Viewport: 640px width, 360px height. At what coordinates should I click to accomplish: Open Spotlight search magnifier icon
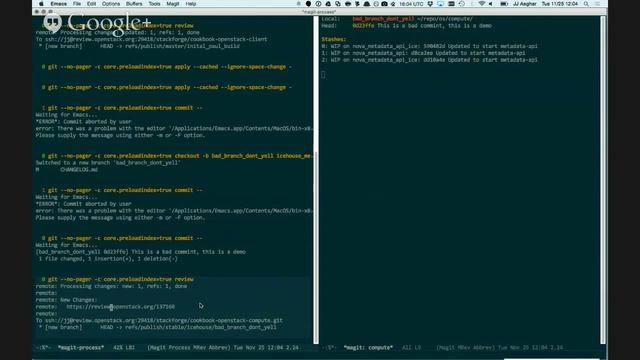[x=586, y=4]
